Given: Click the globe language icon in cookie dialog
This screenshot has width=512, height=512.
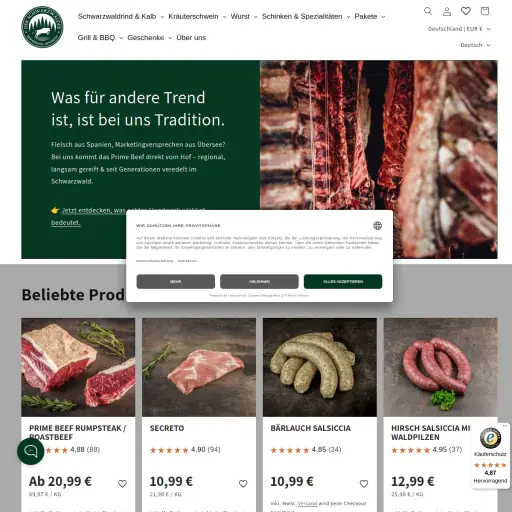Looking at the screenshot, I should (377, 226).
